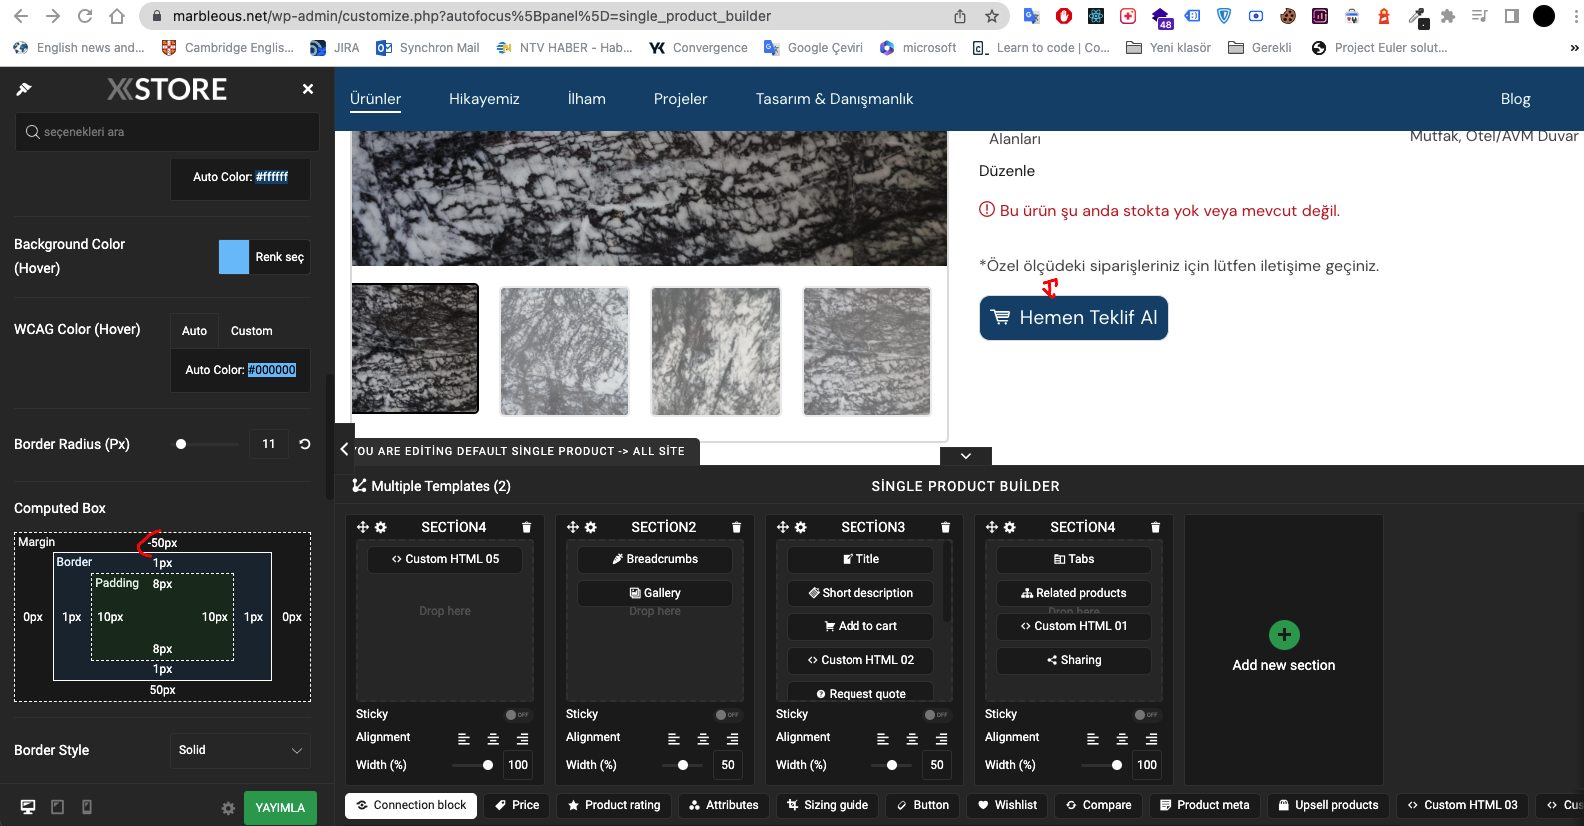Go to browser home page
The image size is (1584, 826).
117,16
